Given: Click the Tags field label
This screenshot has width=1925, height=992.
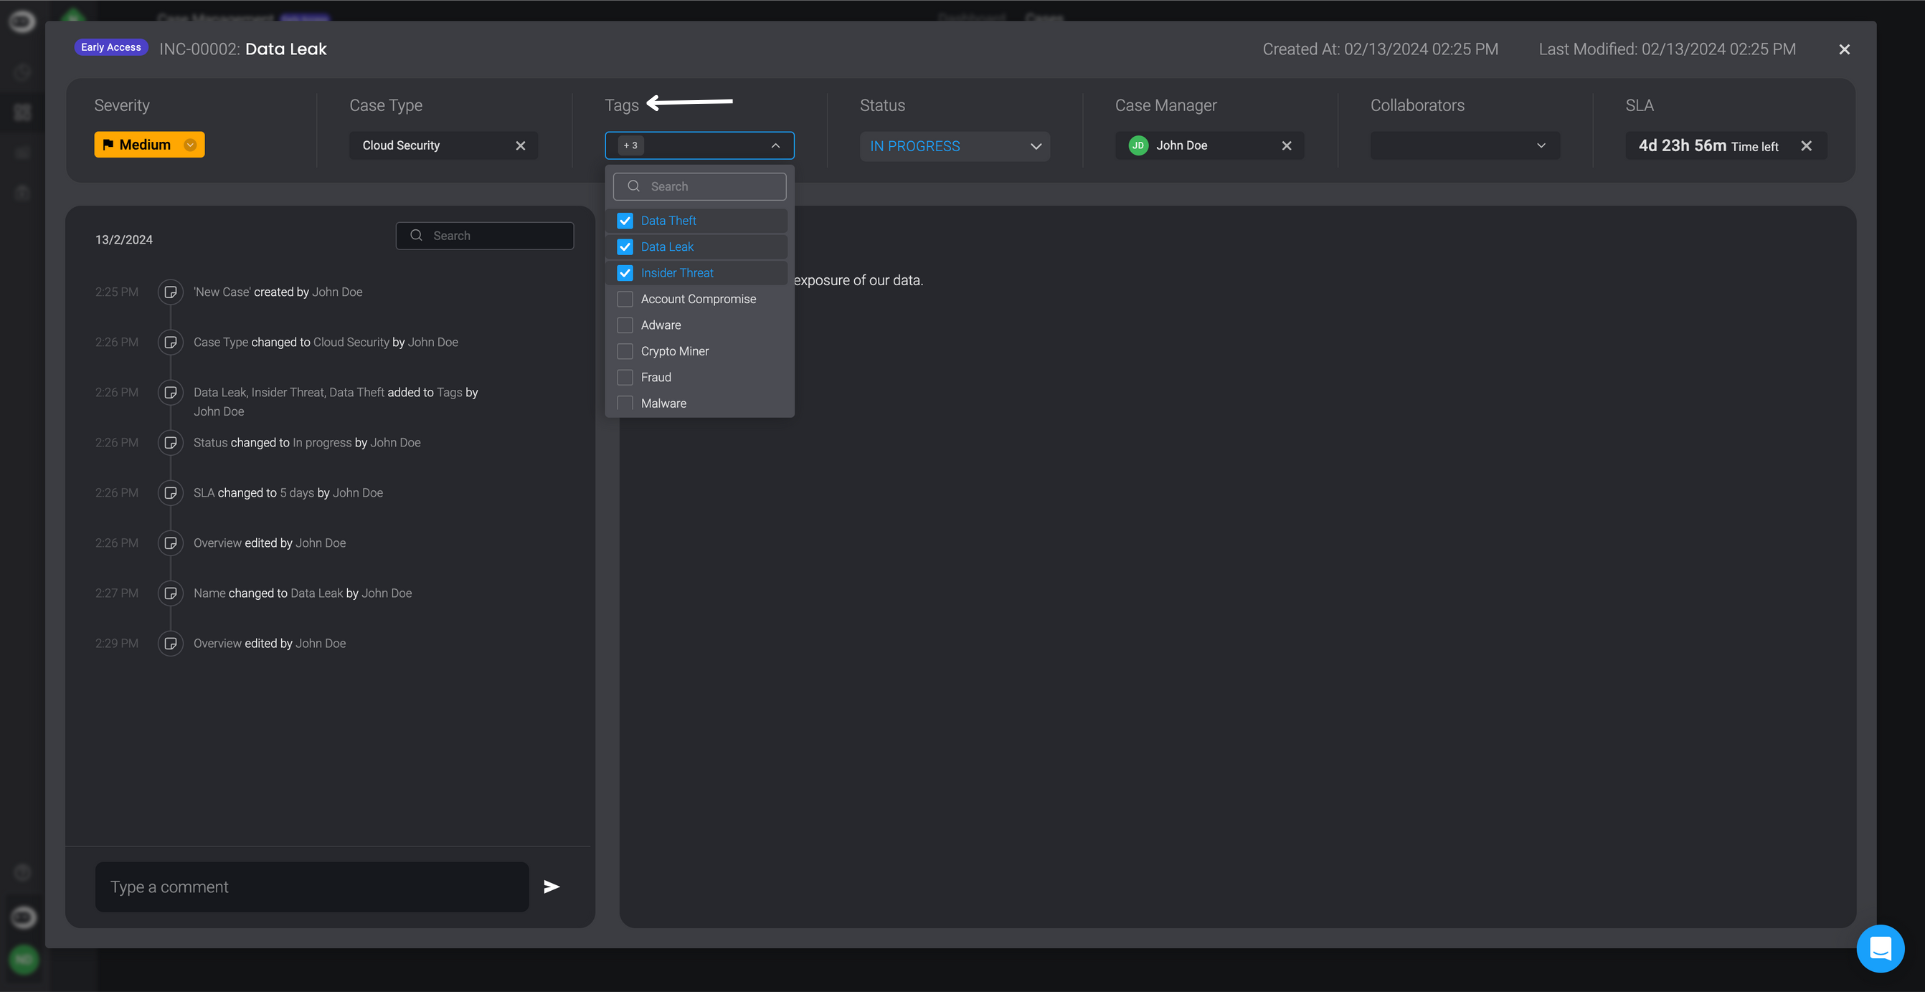Looking at the screenshot, I should pos(621,105).
